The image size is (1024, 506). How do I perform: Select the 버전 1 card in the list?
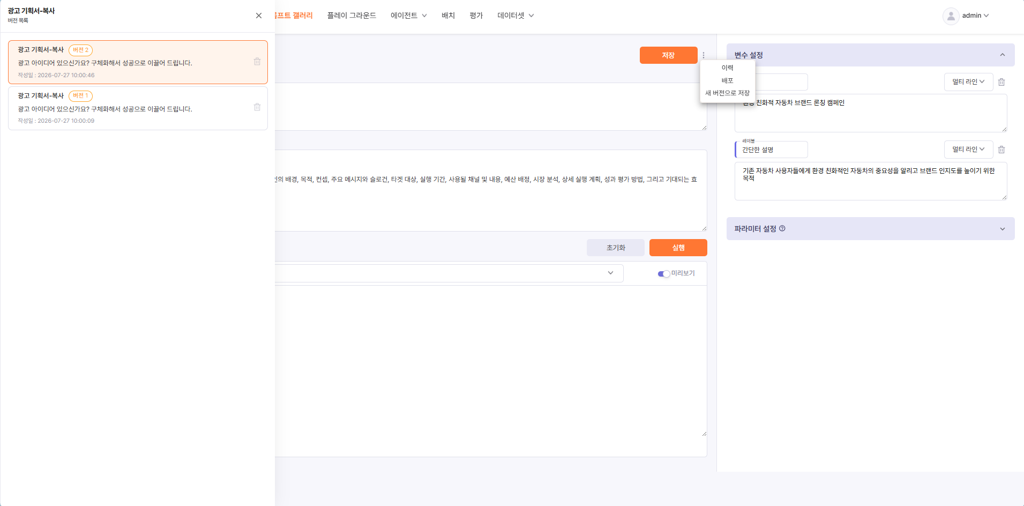(138, 108)
